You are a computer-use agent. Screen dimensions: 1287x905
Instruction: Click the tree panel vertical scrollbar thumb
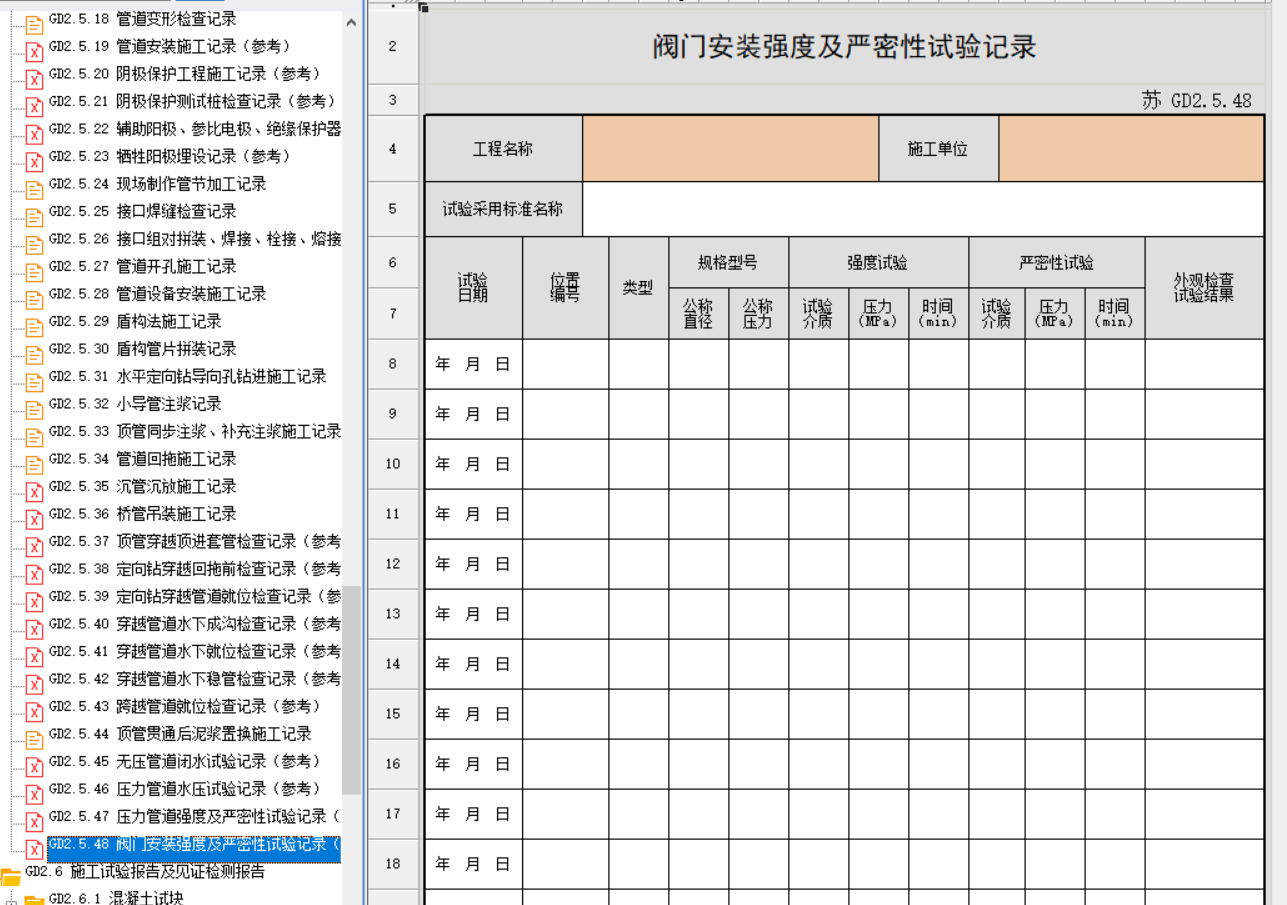pyautogui.click(x=351, y=690)
